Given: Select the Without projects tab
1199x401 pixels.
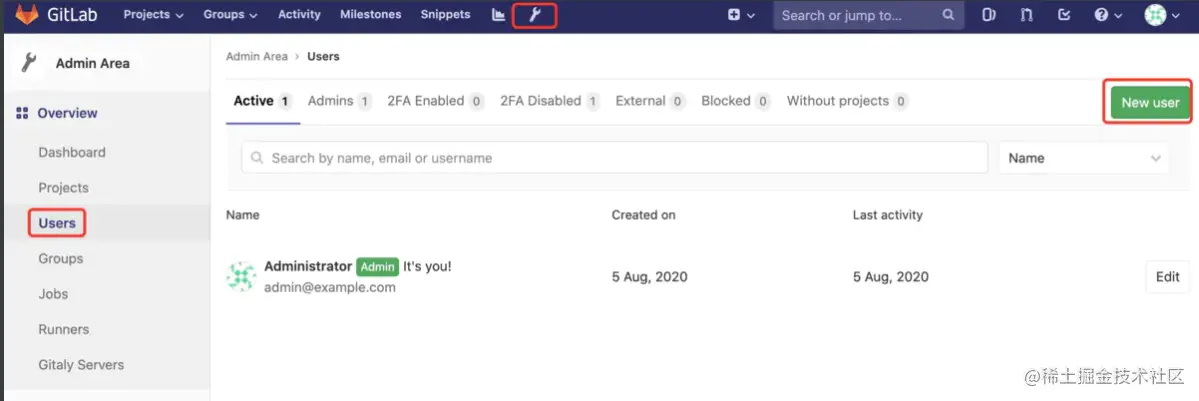Looking at the screenshot, I should tap(847, 101).
